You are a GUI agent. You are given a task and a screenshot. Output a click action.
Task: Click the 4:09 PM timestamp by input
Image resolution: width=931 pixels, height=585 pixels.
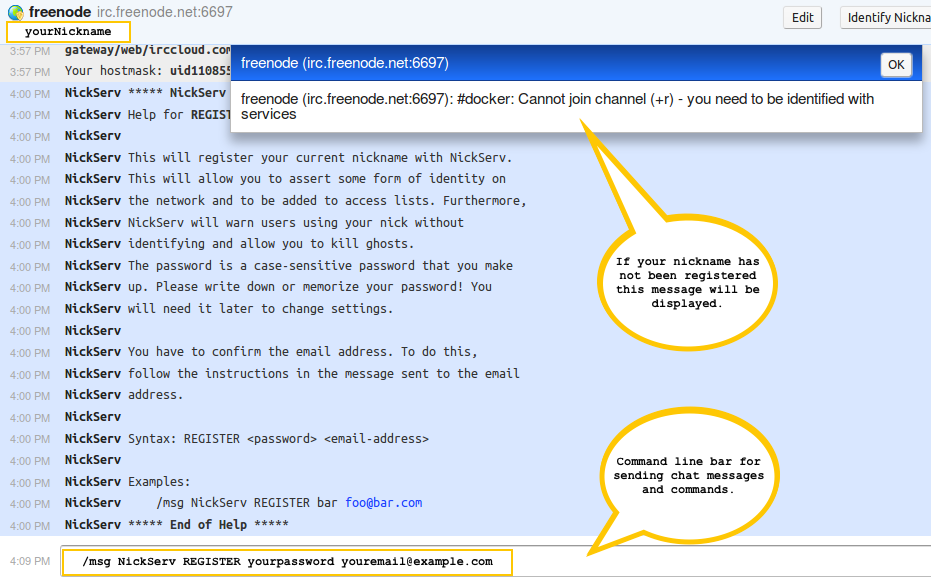click(29, 561)
